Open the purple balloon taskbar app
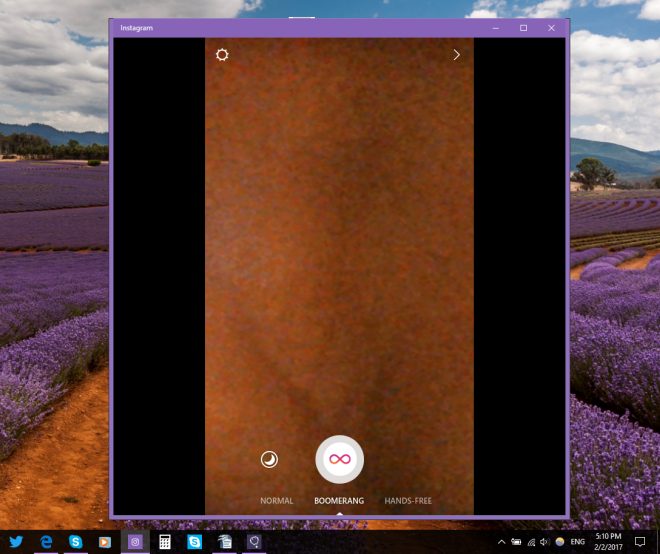 click(254, 542)
